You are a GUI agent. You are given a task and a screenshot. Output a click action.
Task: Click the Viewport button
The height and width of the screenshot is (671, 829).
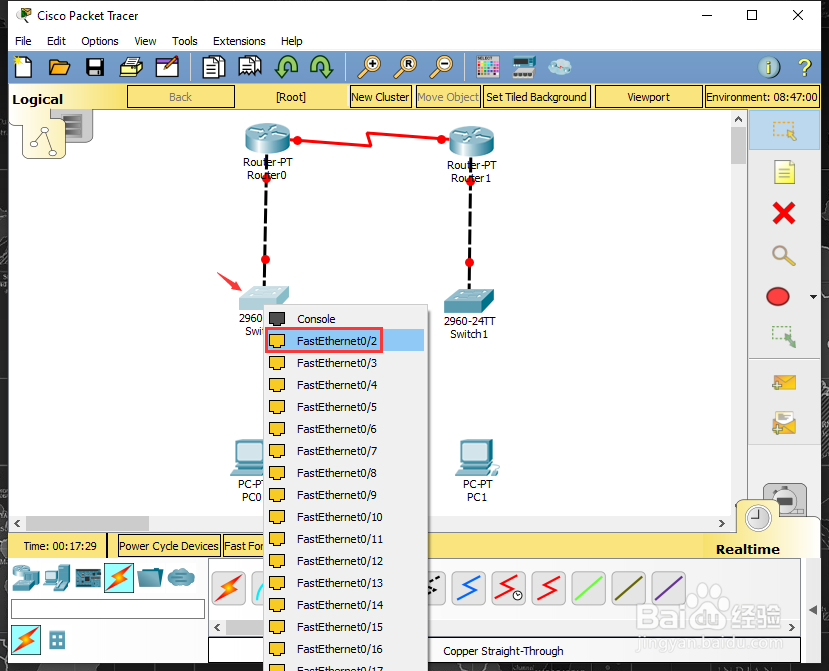pos(648,97)
